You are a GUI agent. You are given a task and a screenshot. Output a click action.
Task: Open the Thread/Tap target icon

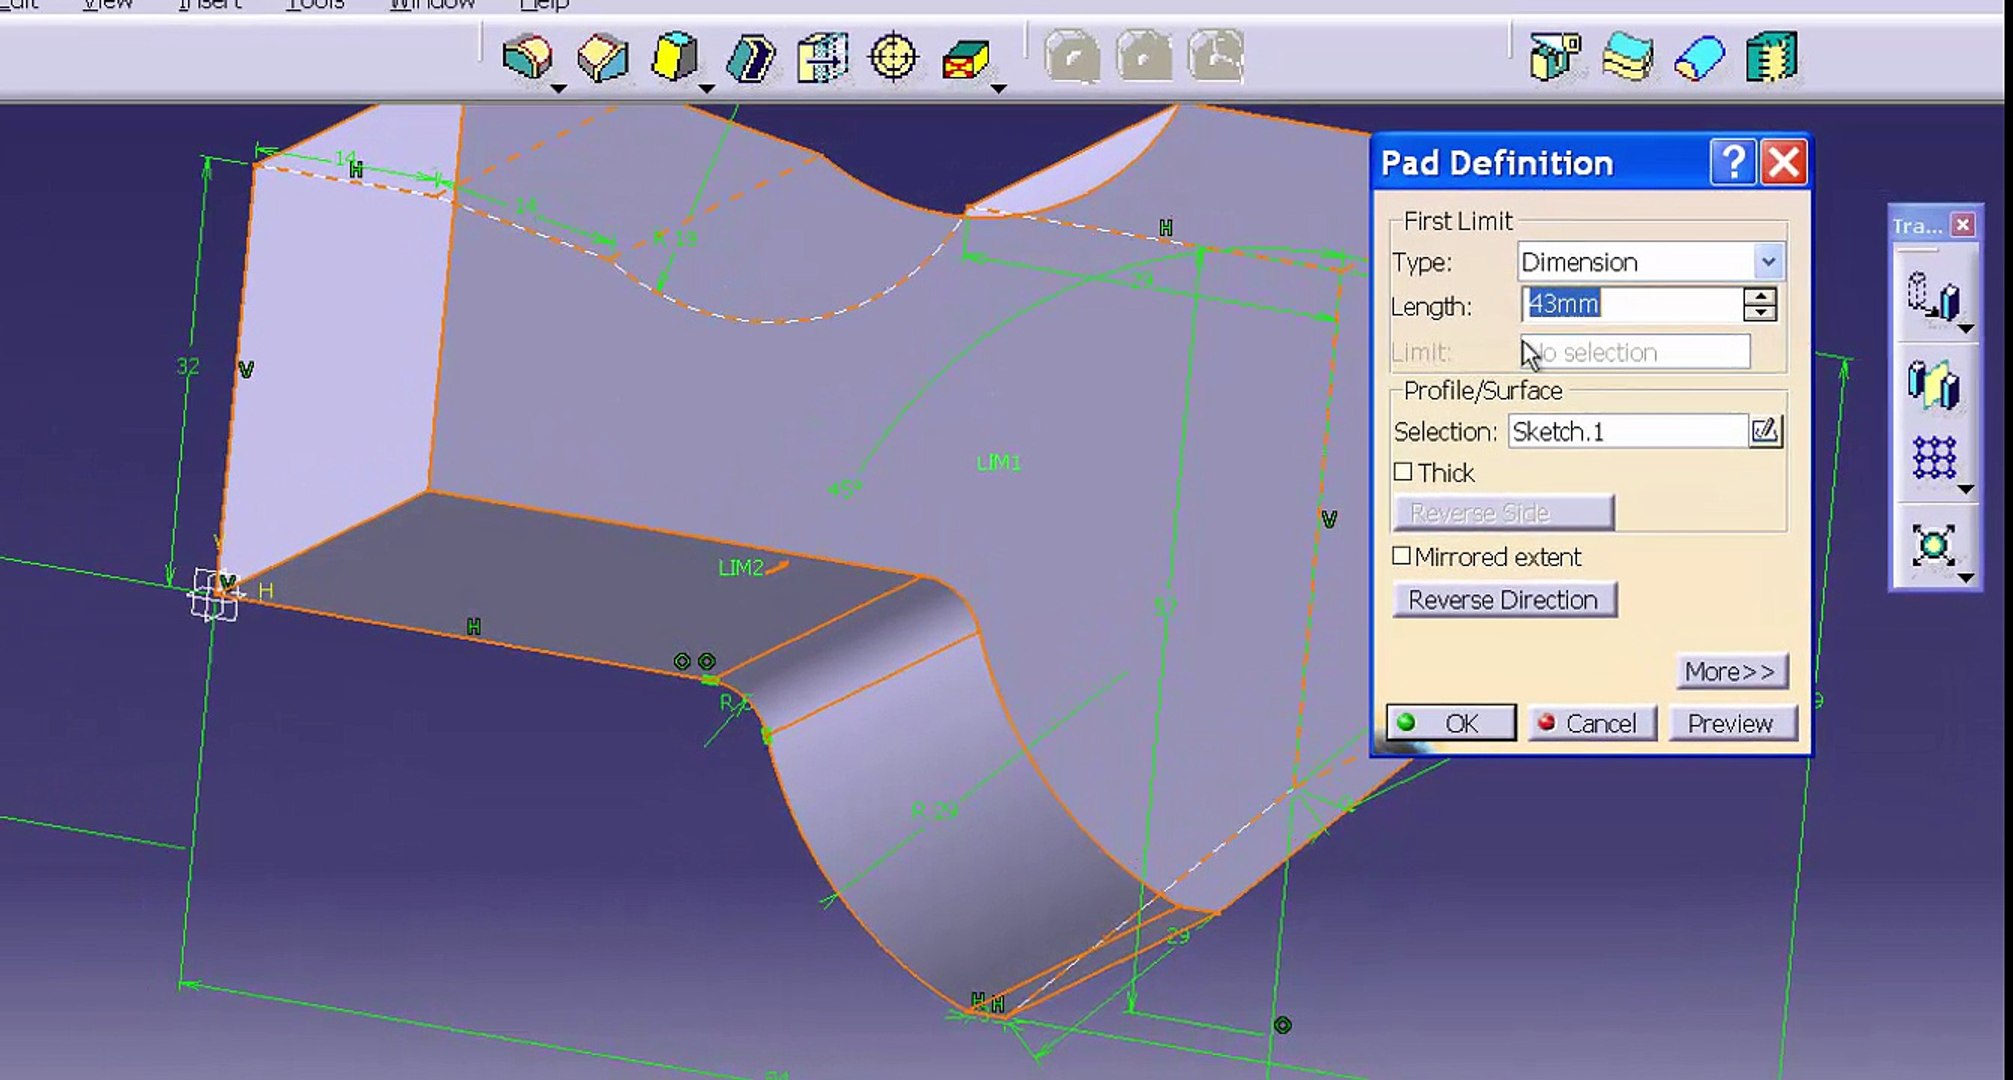coord(893,57)
